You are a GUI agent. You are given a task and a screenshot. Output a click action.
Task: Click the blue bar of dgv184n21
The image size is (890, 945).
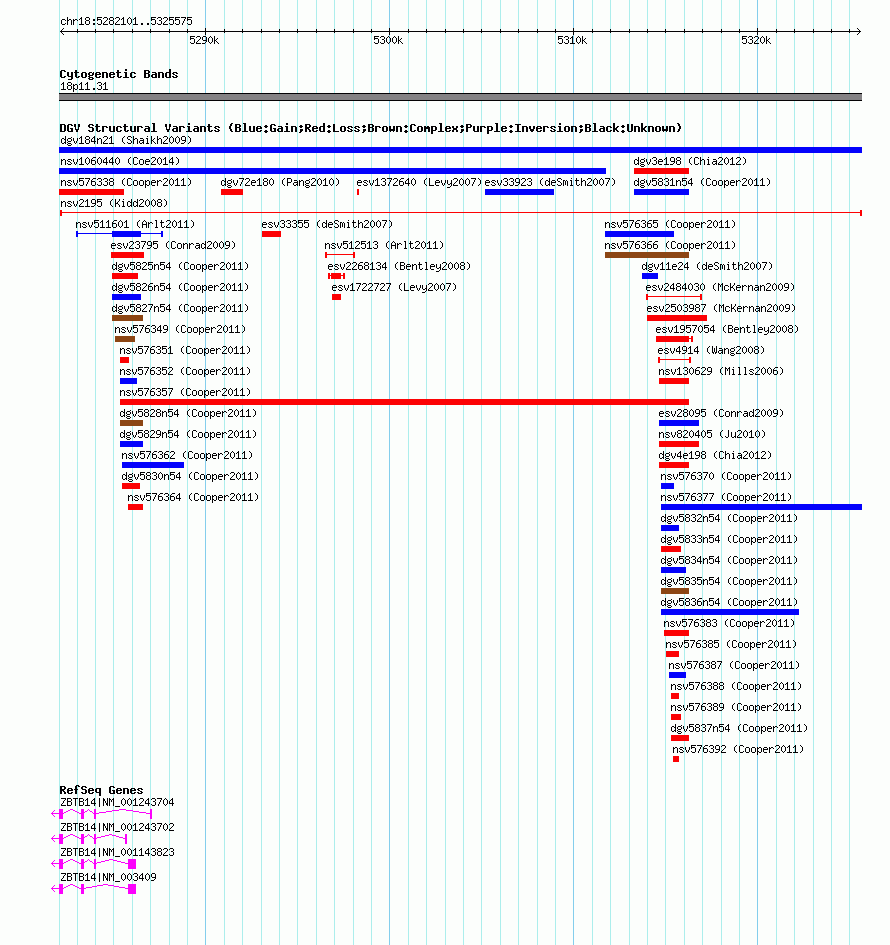(x=460, y=150)
